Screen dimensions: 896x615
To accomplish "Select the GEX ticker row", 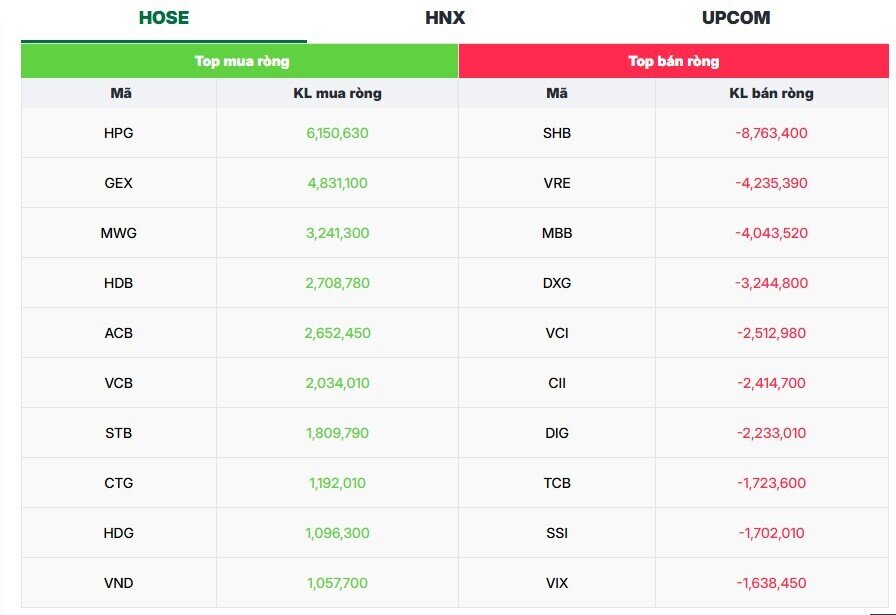I will pos(118,183).
